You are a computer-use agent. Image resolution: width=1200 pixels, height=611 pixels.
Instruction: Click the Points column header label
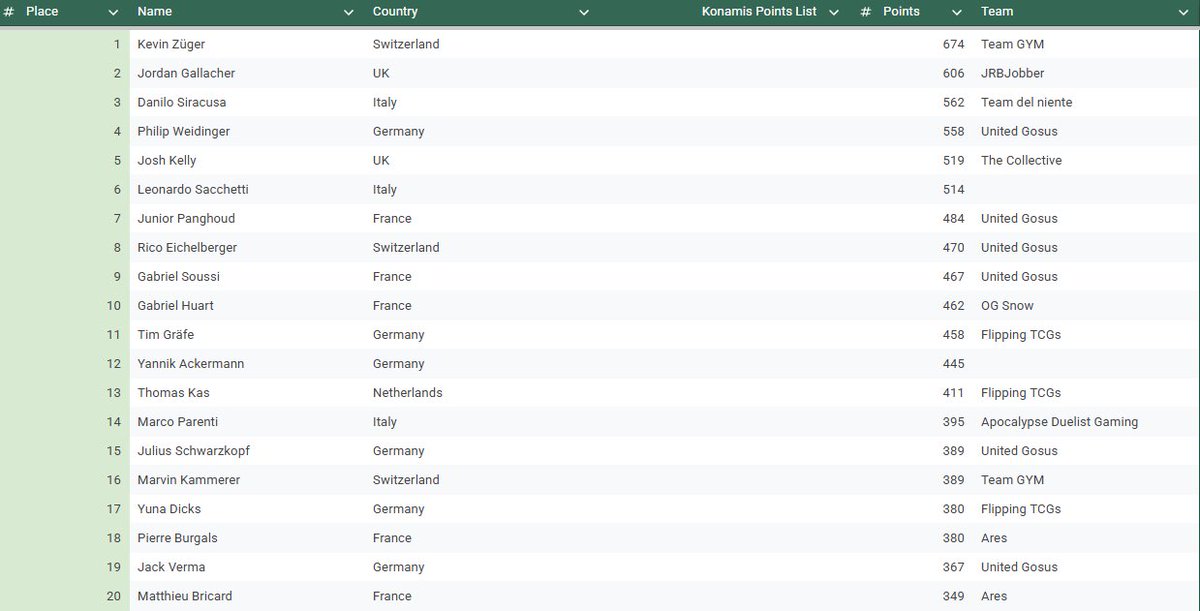coord(901,12)
